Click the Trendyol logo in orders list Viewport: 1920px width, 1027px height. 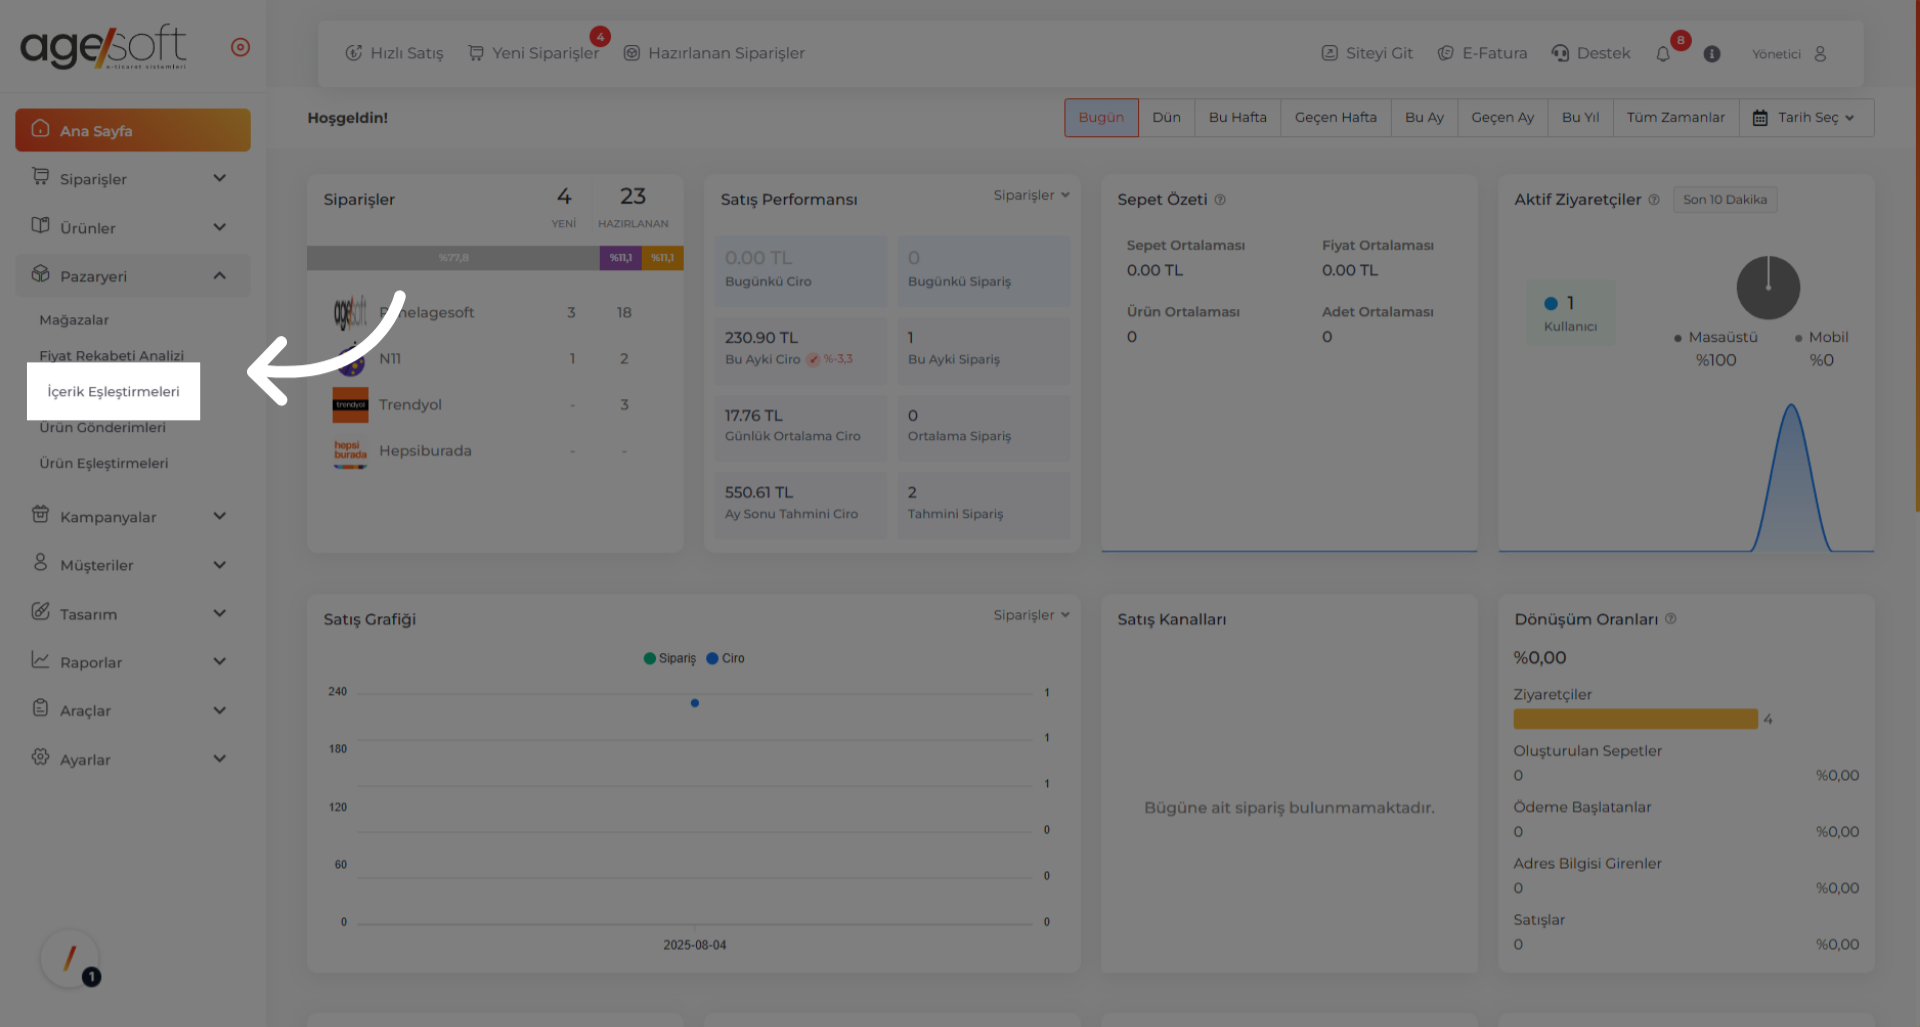coord(350,405)
